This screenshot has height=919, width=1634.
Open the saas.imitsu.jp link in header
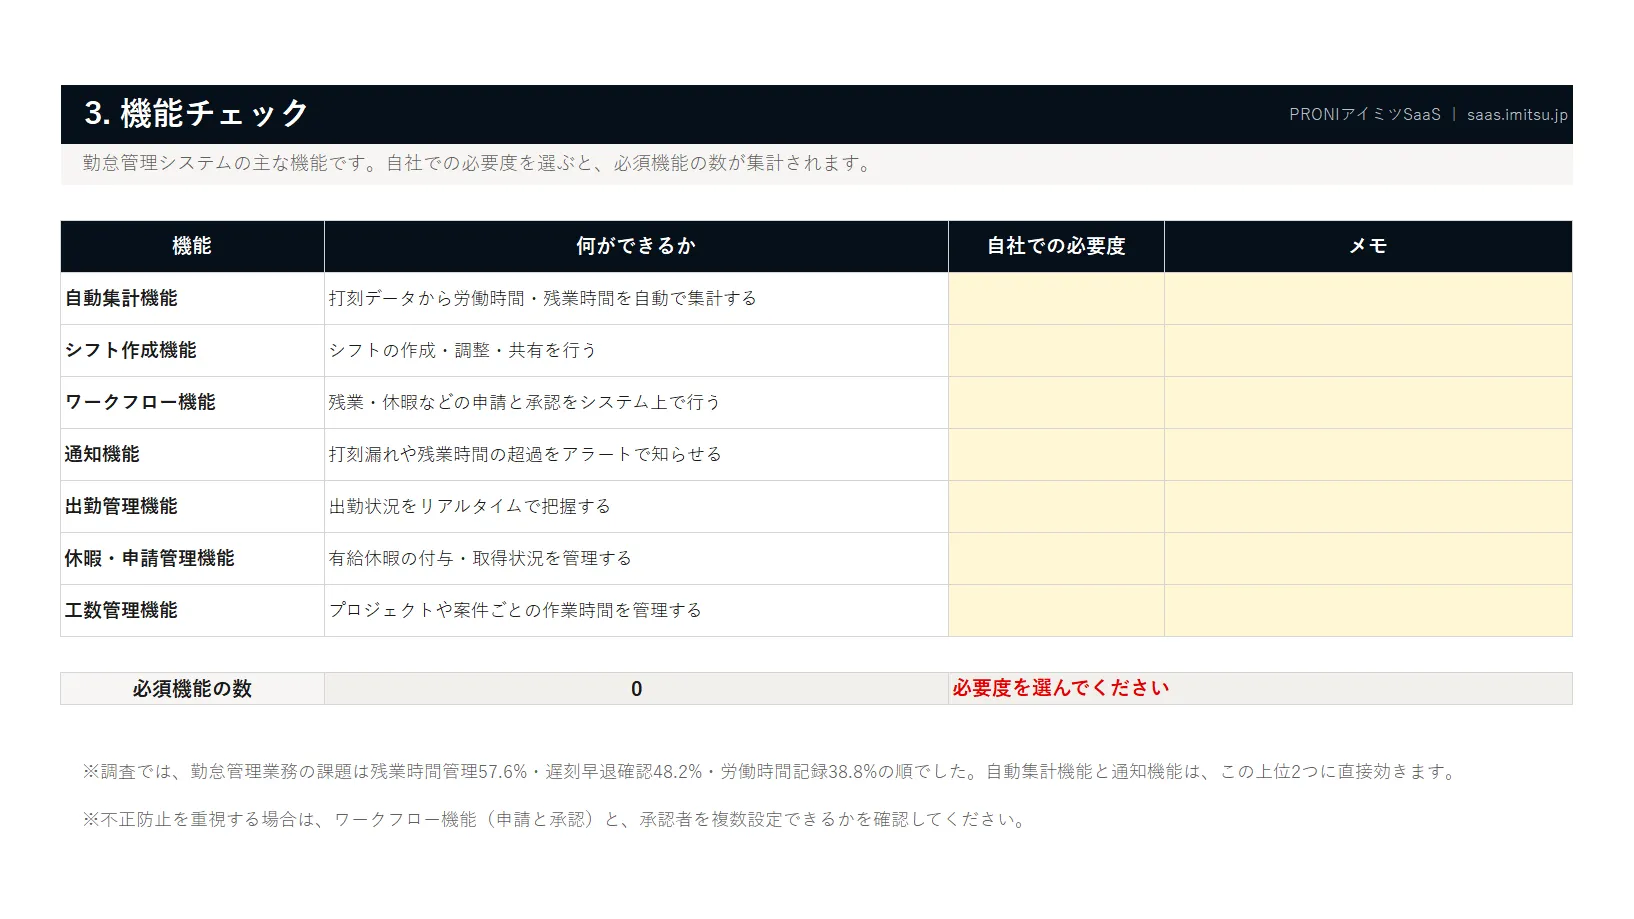(x=1517, y=115)
